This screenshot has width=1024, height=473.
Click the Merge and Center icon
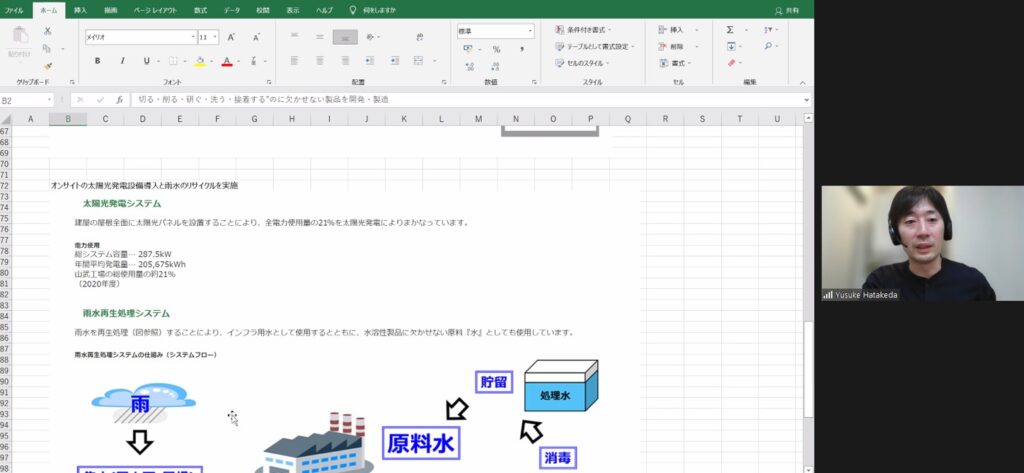419,61
